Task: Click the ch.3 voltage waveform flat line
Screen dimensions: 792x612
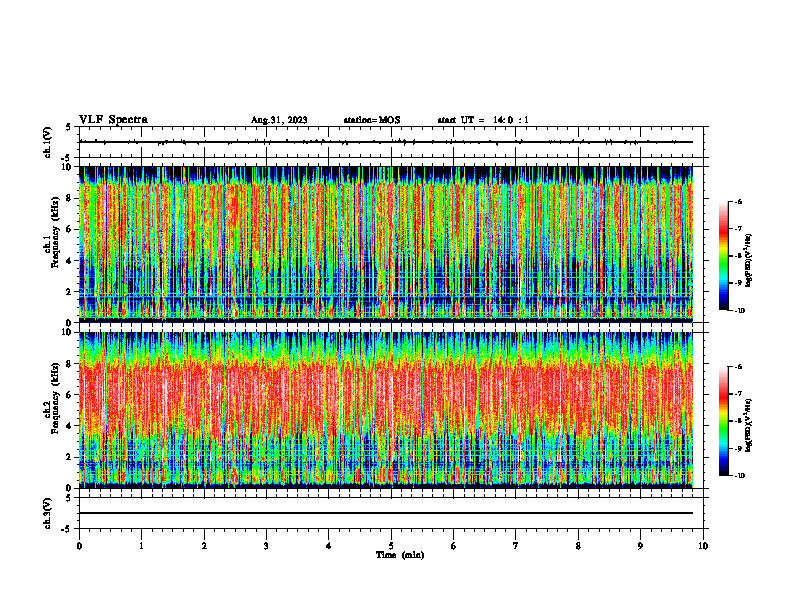Action: [385, 513]
